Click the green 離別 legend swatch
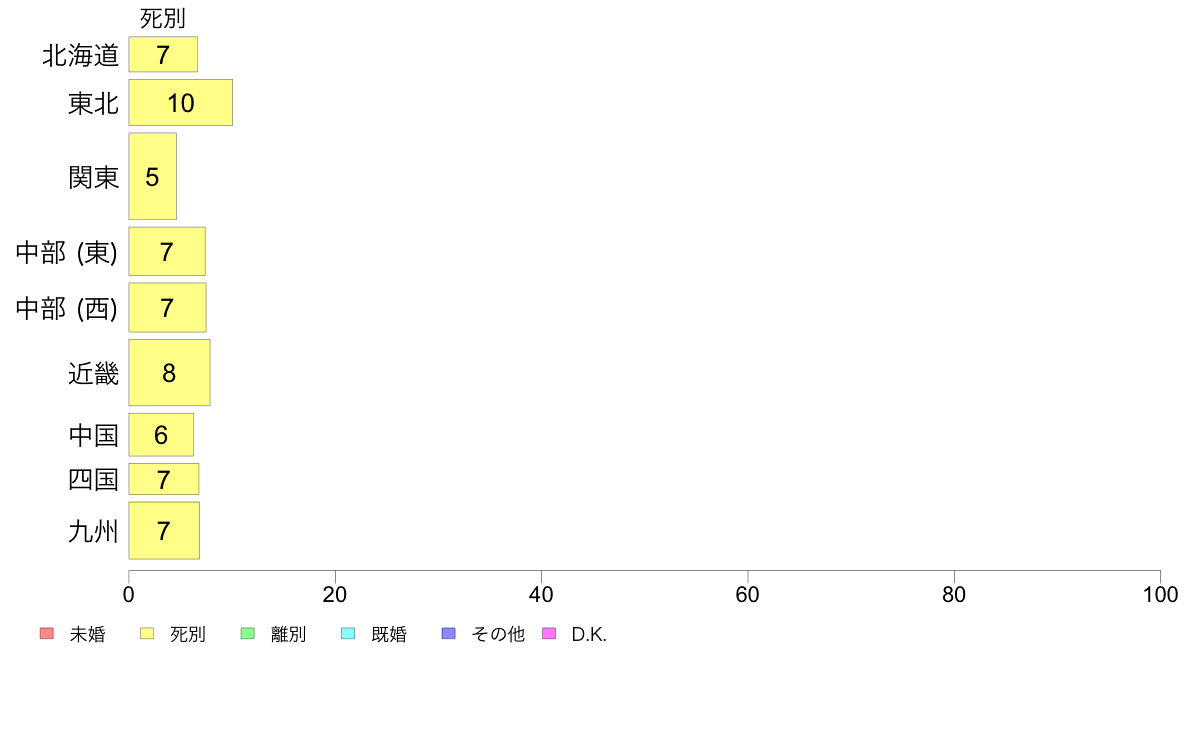 click(x=248, y=633)
